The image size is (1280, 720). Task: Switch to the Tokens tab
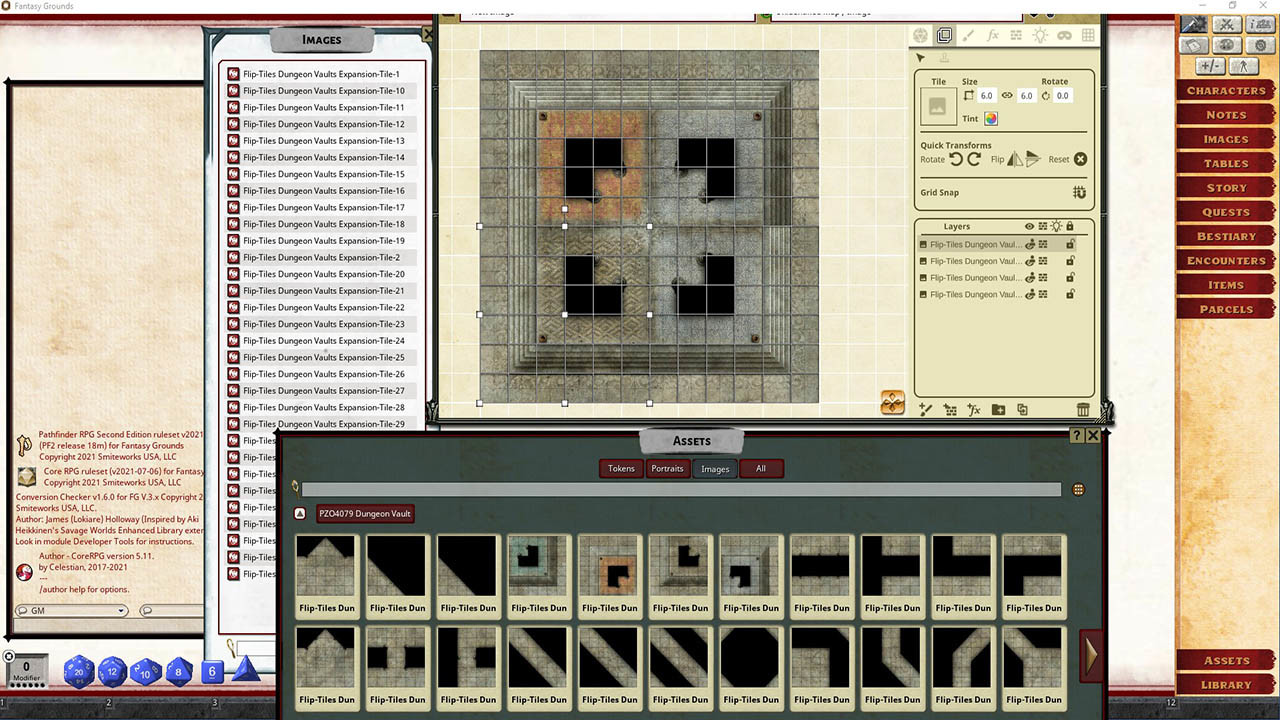620,468
